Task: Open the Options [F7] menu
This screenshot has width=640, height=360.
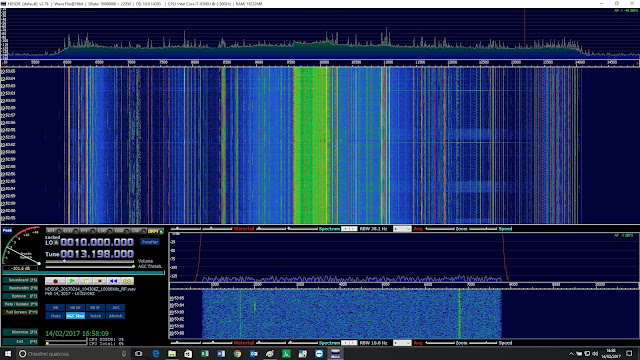Action: tap(20, 296)
